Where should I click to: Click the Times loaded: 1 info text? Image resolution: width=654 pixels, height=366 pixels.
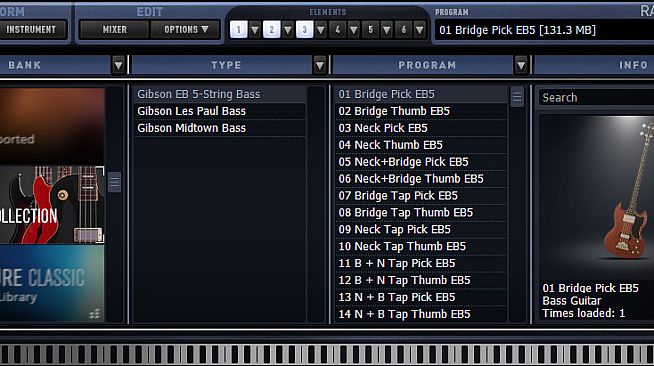point(584,313)
